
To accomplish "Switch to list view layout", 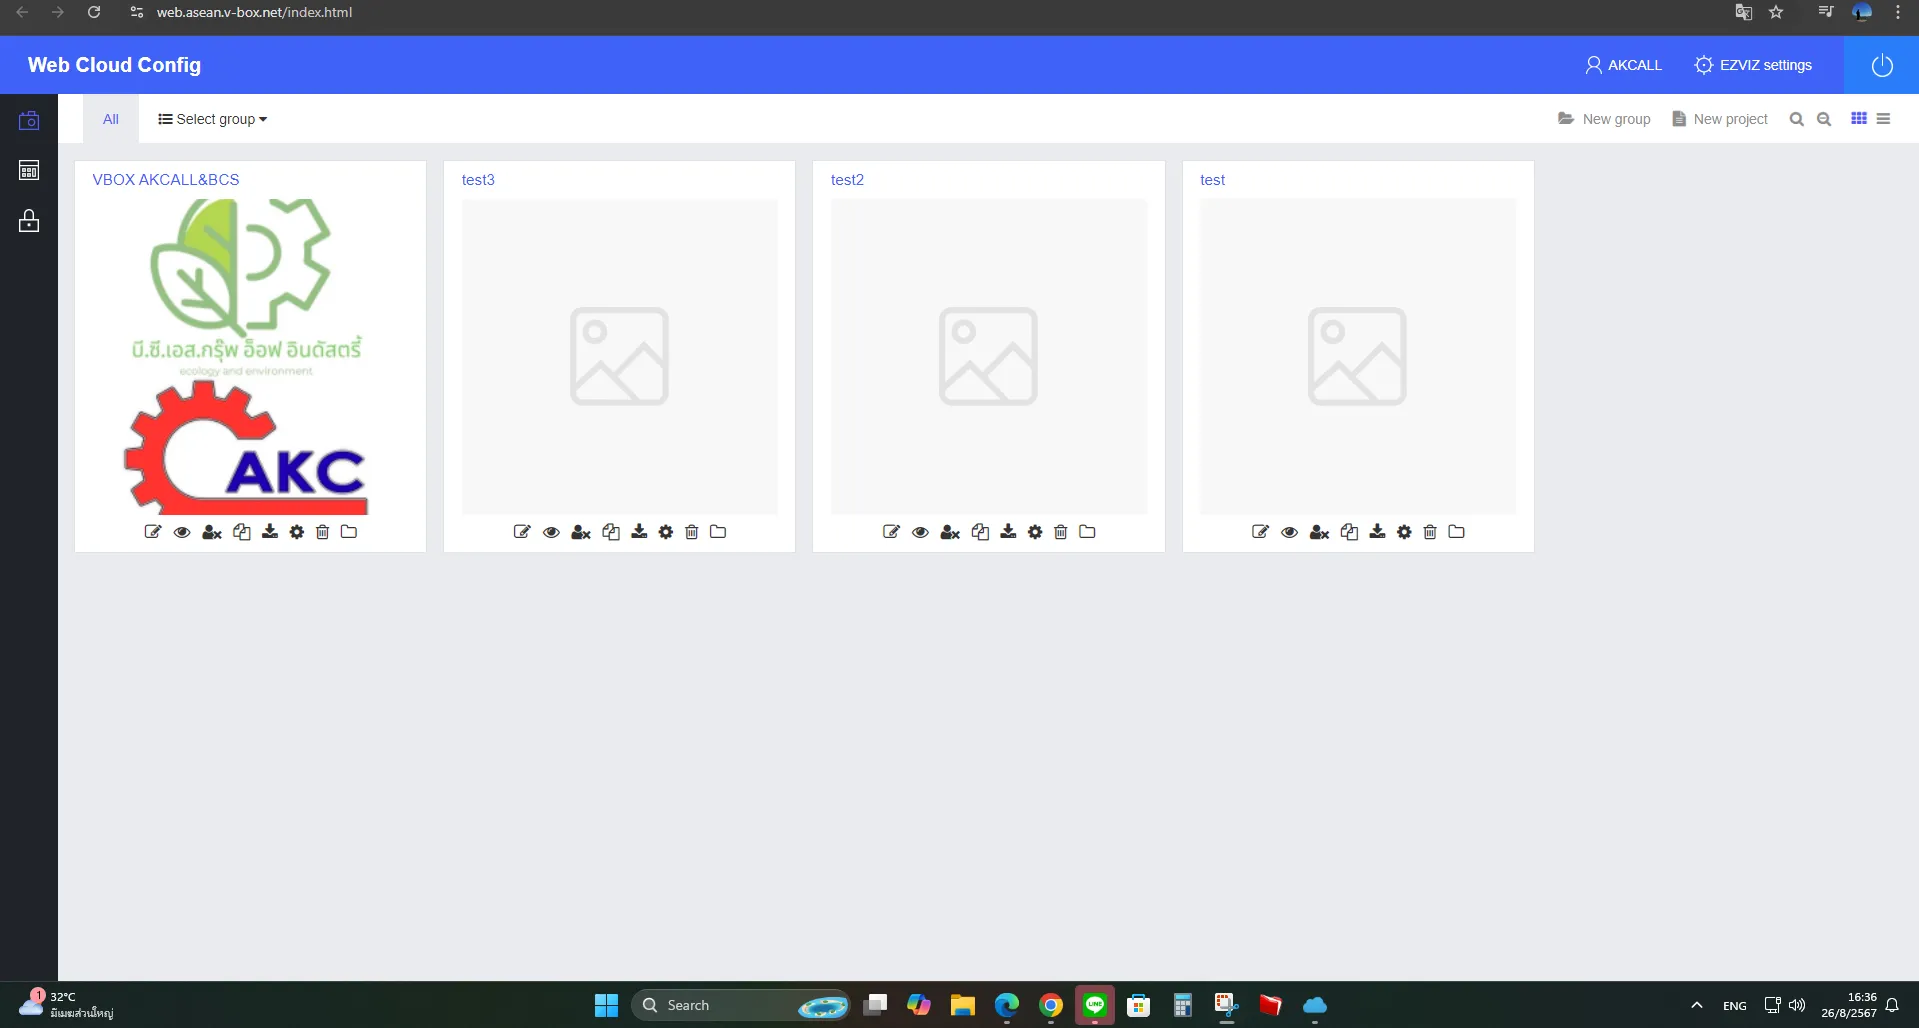I will tap(1883, 119).
